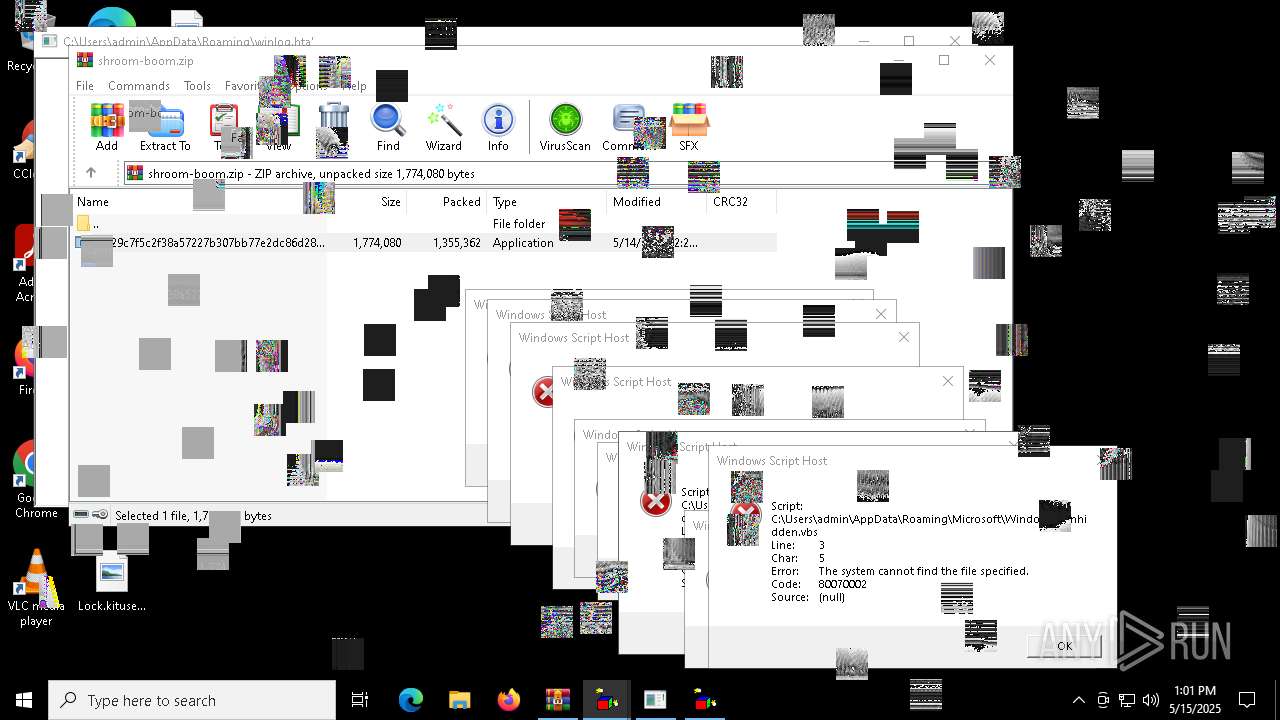The image size is (1280, 720).
Task: Sort by CRC32 column header
Action: 730,202
